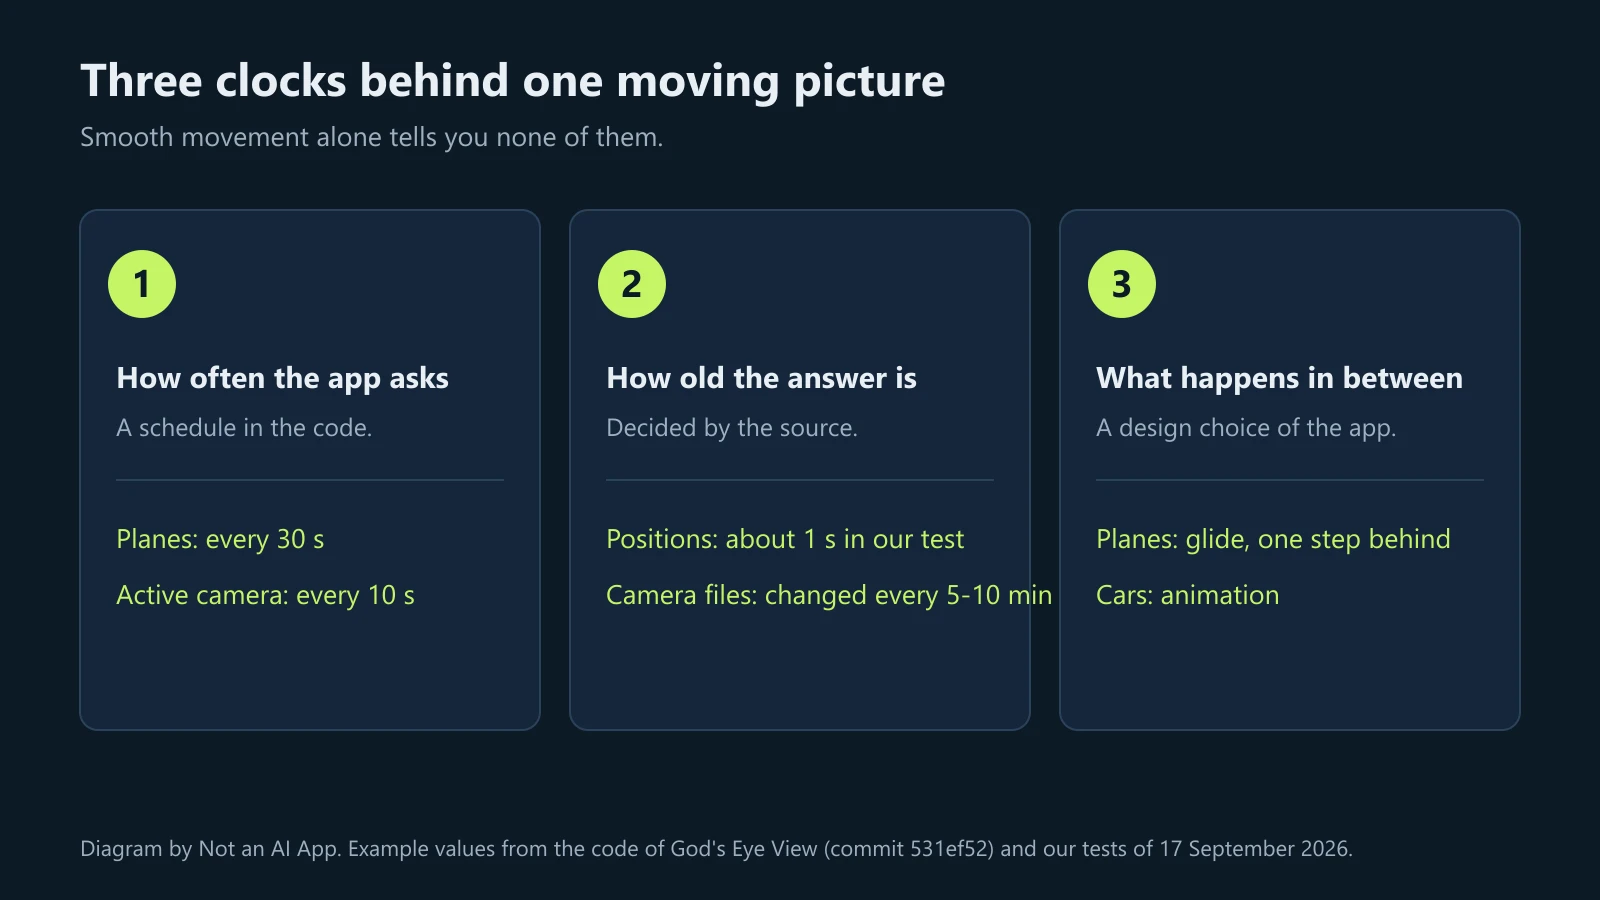
Task: Click 'Camera files: changed every 5-10 min'
Action: (x=829, y=595)
